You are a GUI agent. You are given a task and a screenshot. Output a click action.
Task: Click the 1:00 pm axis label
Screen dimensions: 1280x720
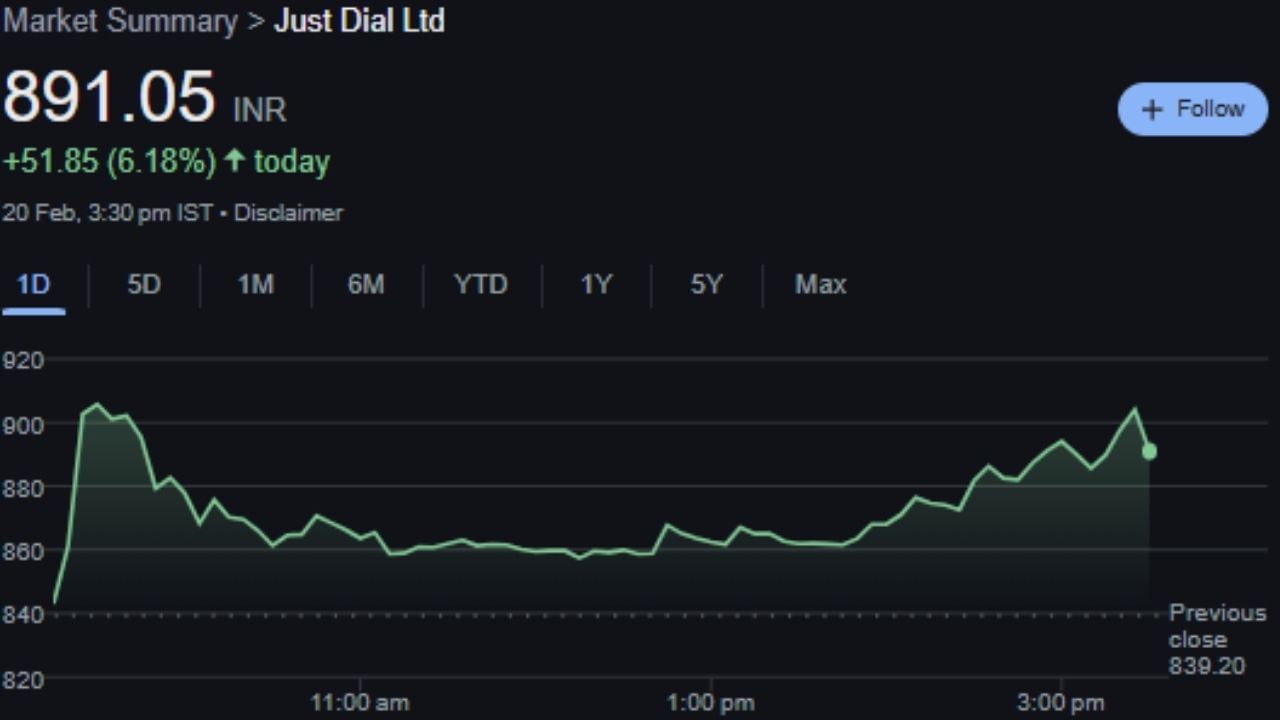711,703
